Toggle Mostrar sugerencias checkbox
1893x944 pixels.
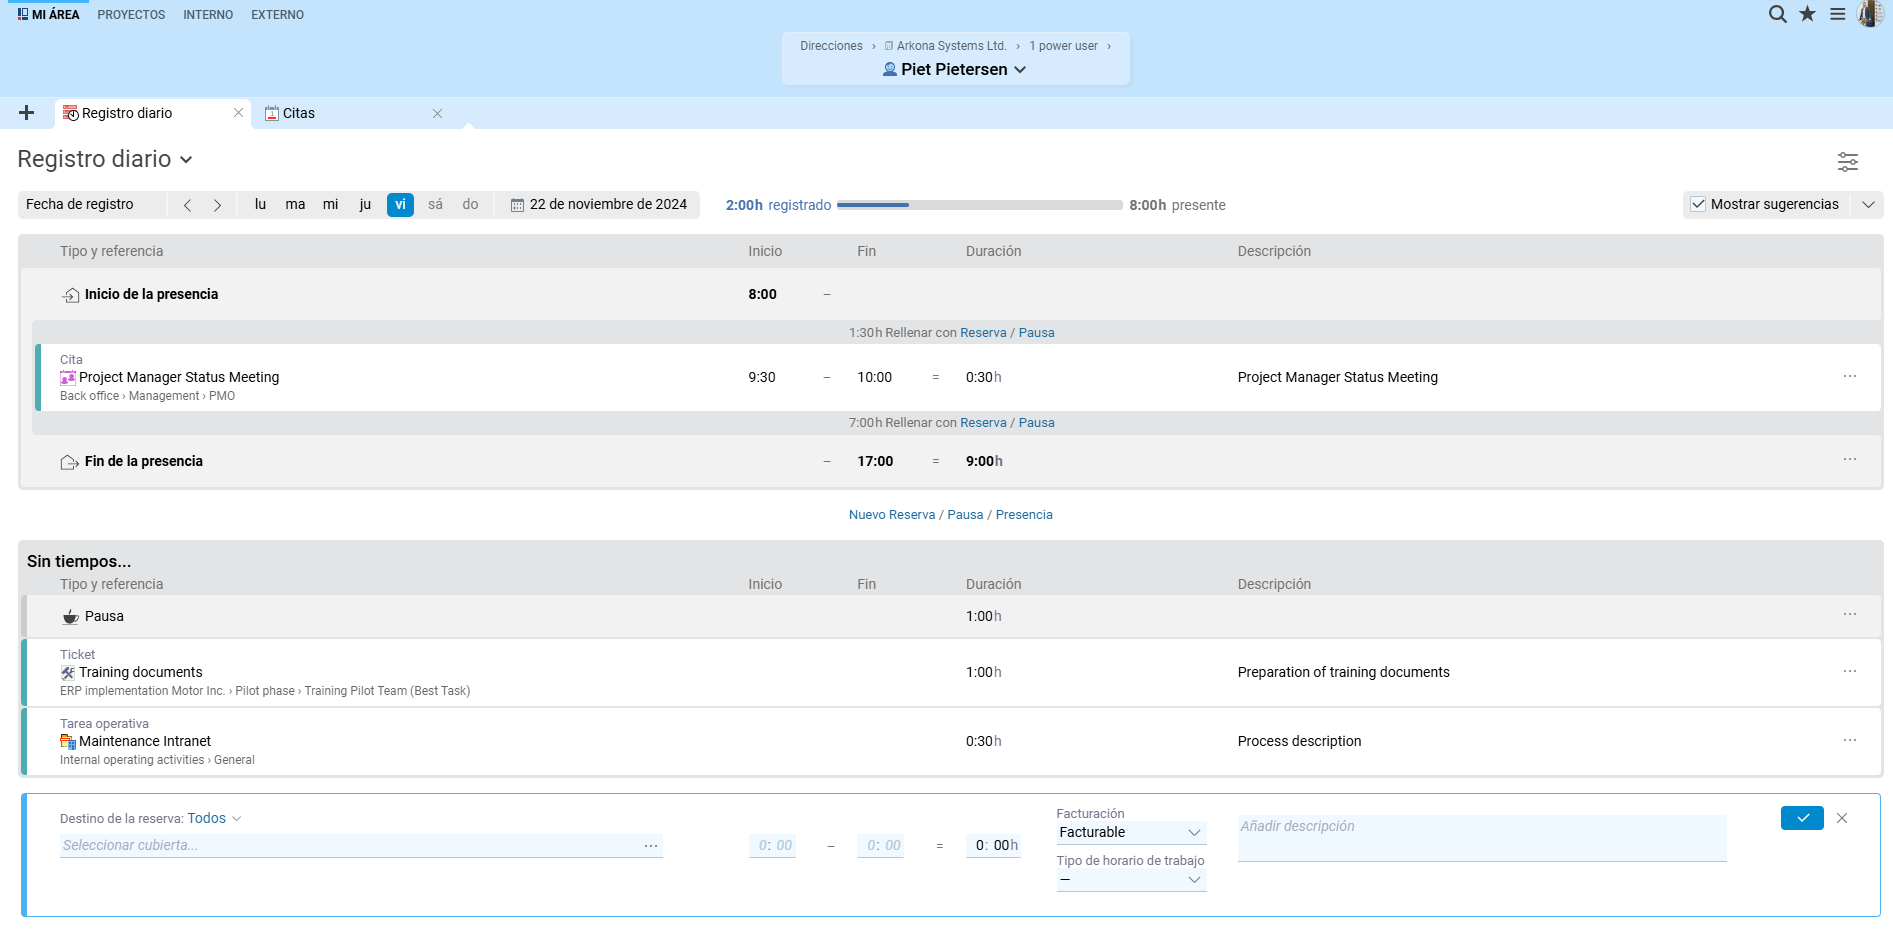(x=1698, y=204)
